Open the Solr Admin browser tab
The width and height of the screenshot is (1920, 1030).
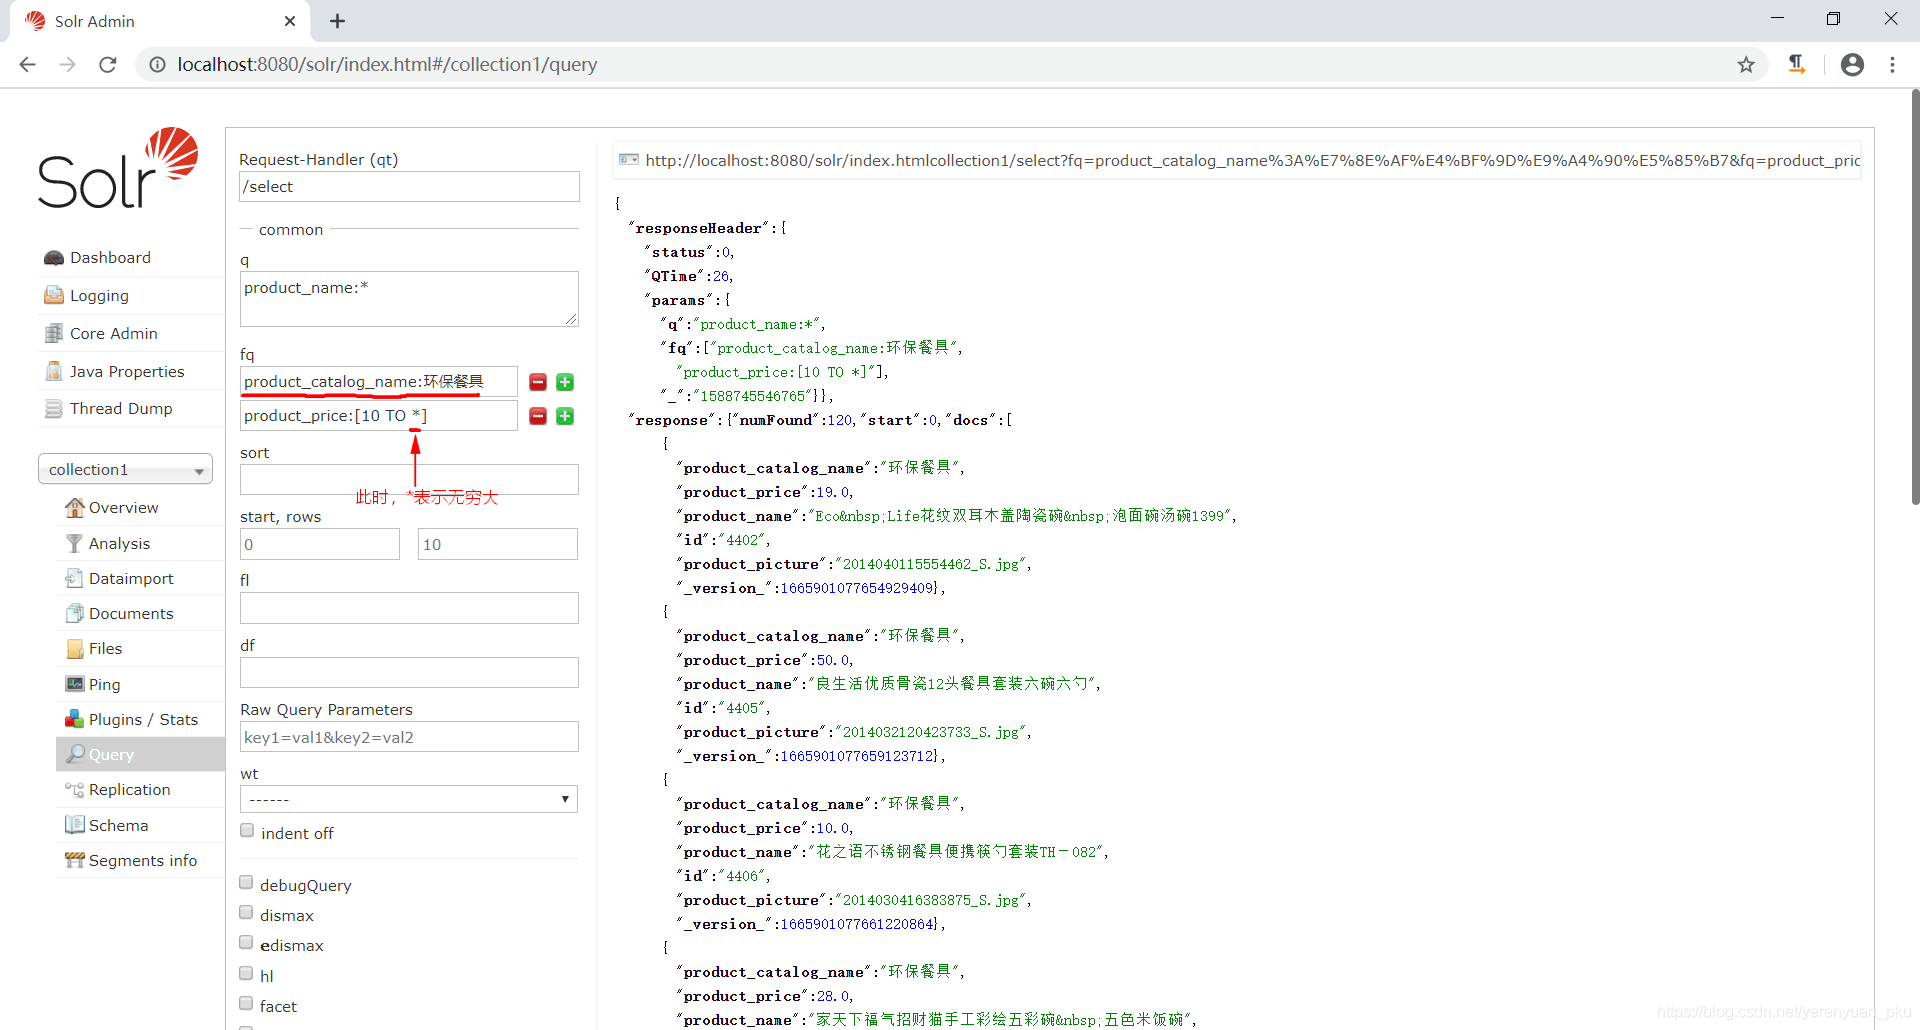pyautogui.click(x=160, y=21)
